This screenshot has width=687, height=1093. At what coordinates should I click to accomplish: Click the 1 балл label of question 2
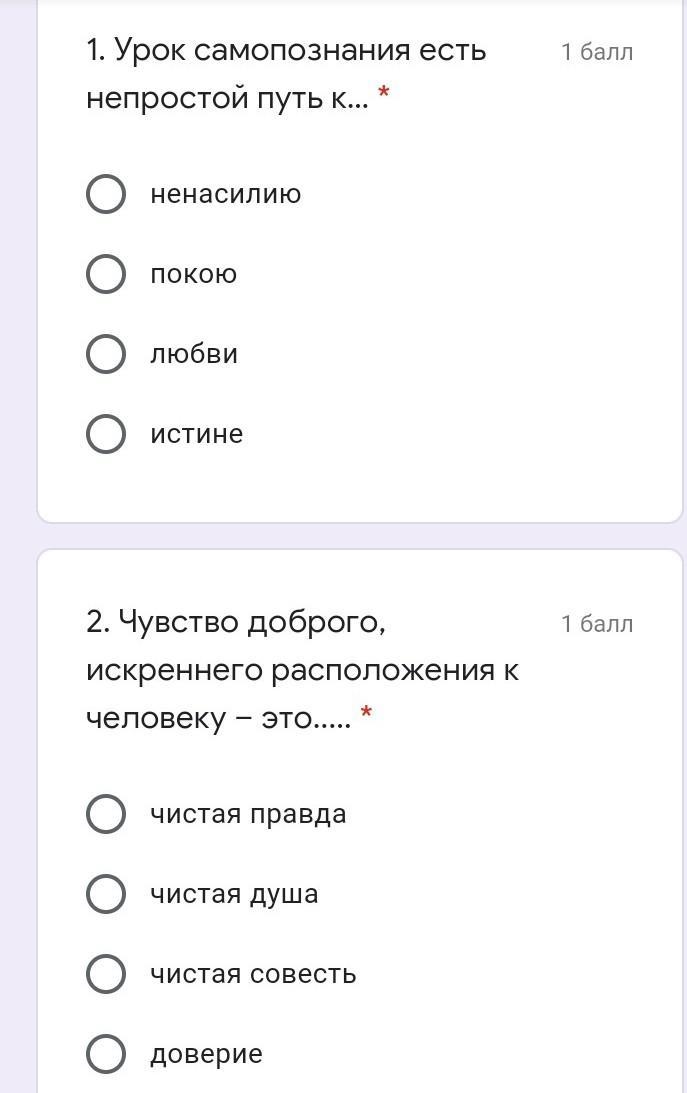pos(597,624)
